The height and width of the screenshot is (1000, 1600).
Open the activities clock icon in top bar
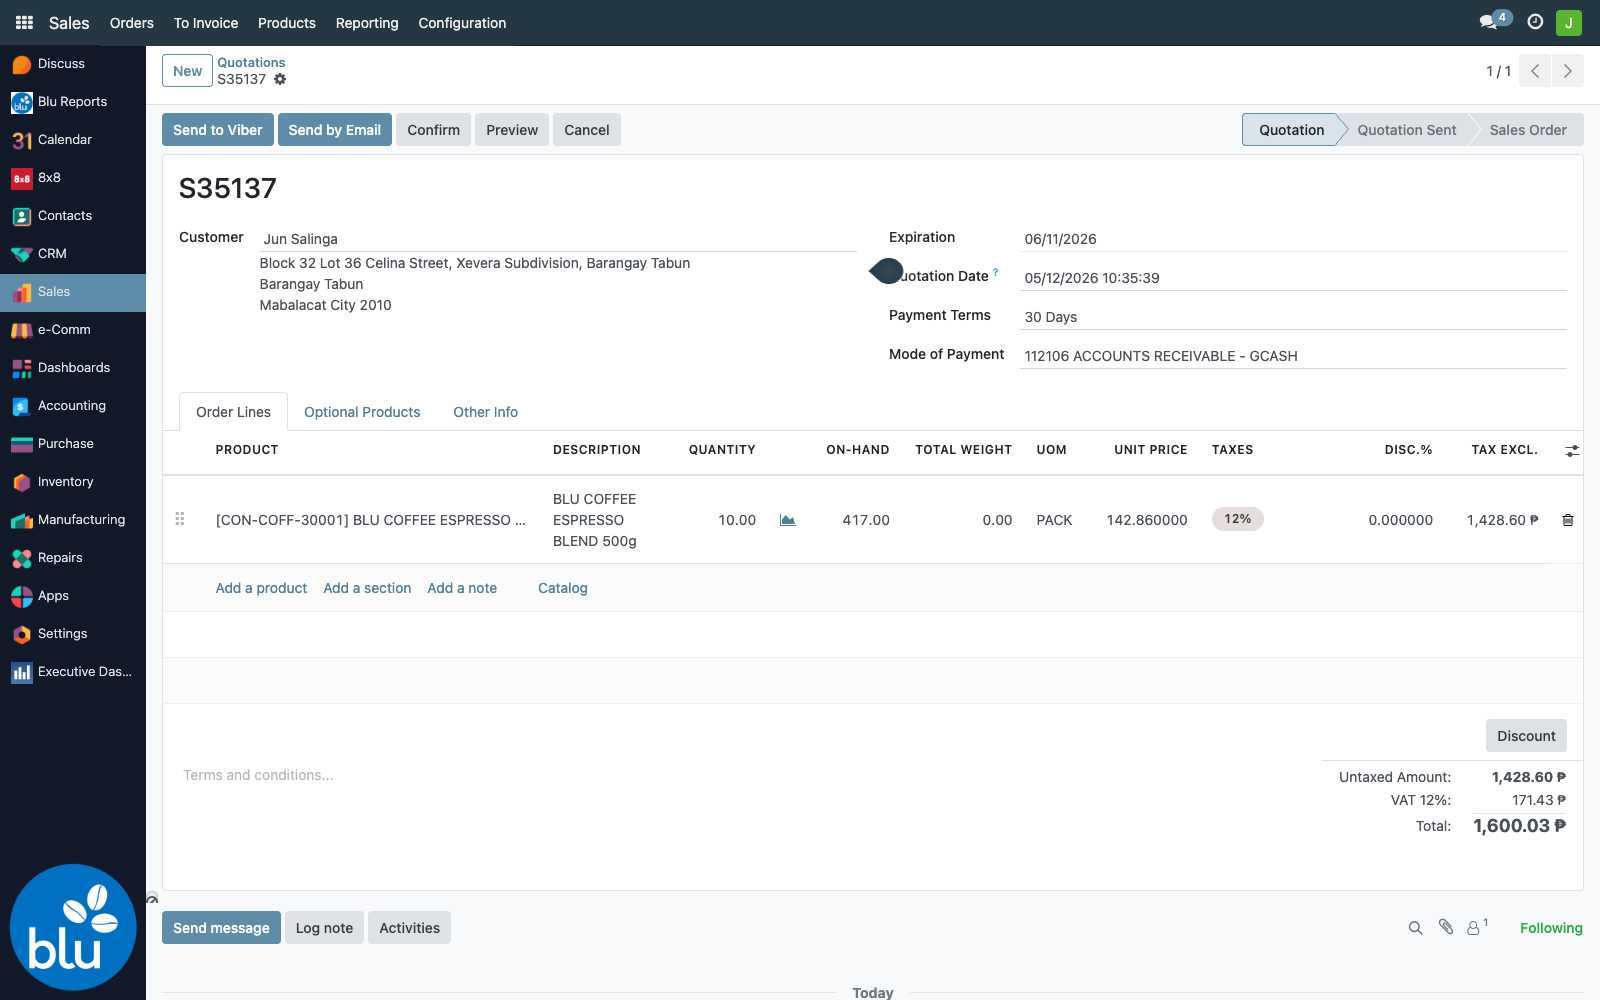(1535, 21)
